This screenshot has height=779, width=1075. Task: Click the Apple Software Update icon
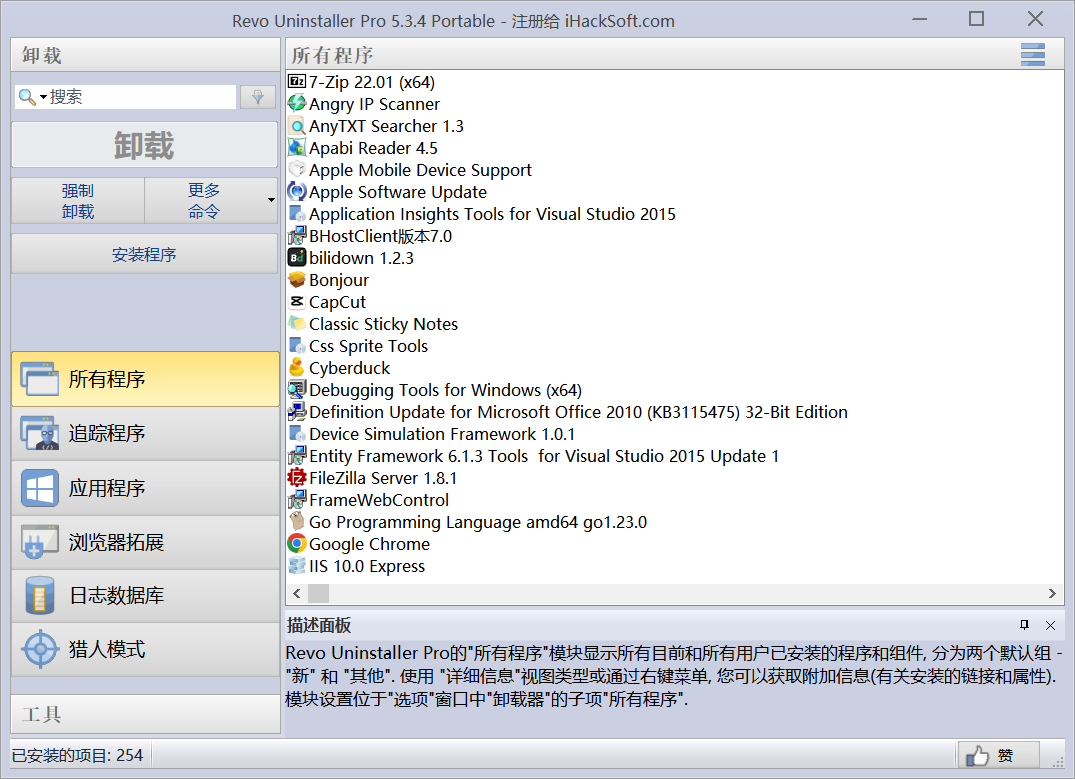(x=296, y=191)
